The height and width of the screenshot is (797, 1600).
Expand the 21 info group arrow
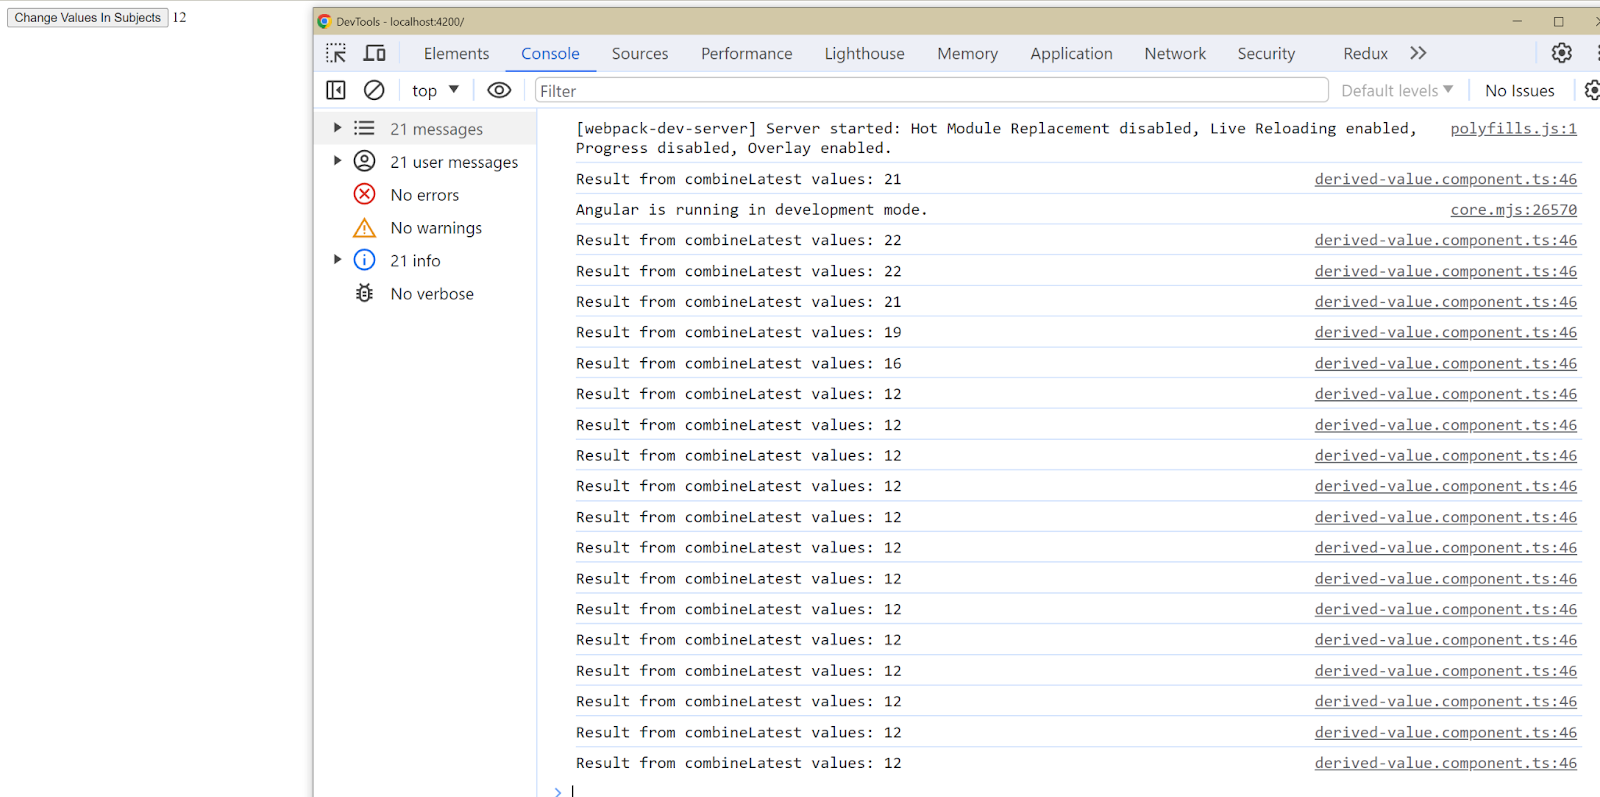tap(337, 260)
